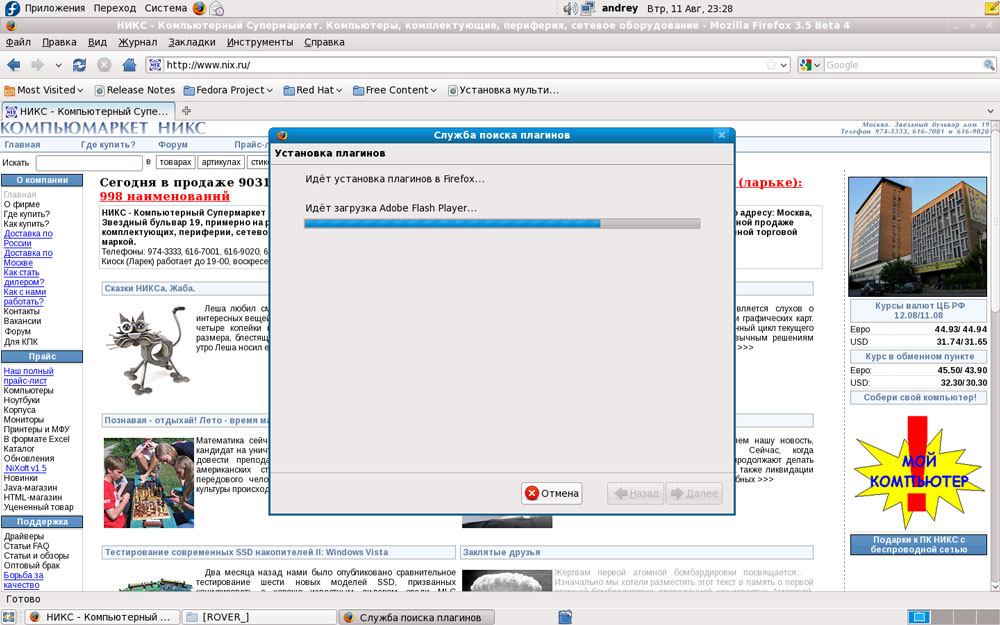Click the артикулах search button
1000x625 pixels.
point(221,162)
